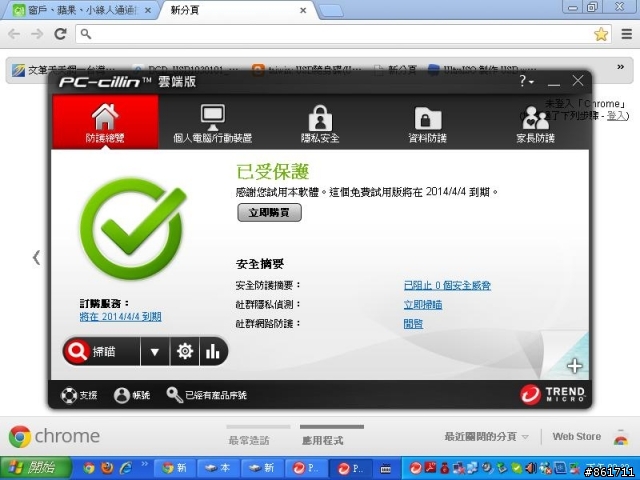Launch Chrome from quick launch
Screen dimensions: 640x480
click(x=89, y=468)
